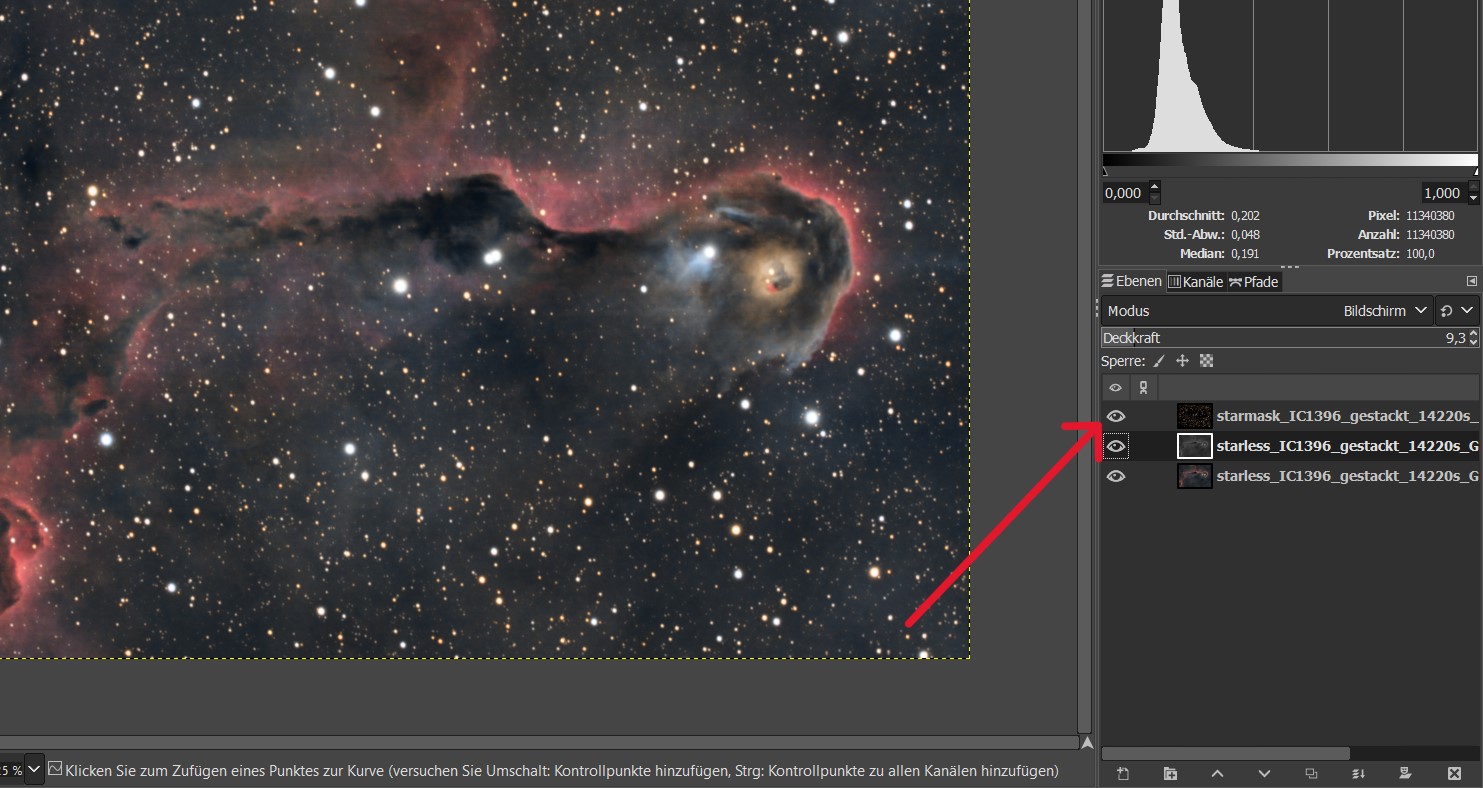
Task: Click the layers panel horizontal scrollbar
Action: (1226, 753)
